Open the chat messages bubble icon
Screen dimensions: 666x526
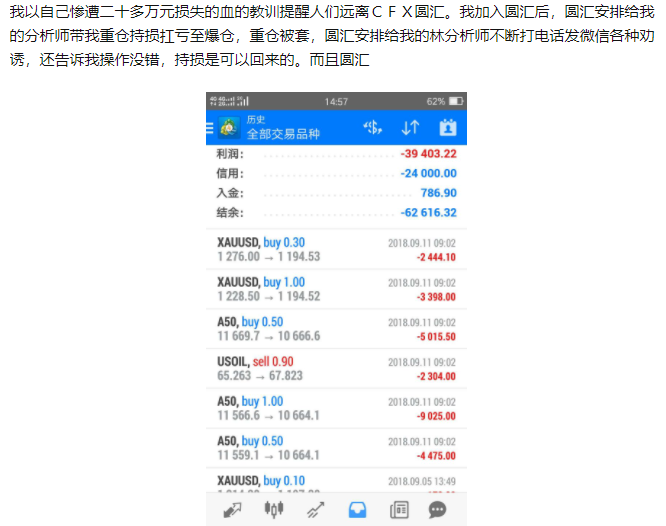(x=437, y=510)
